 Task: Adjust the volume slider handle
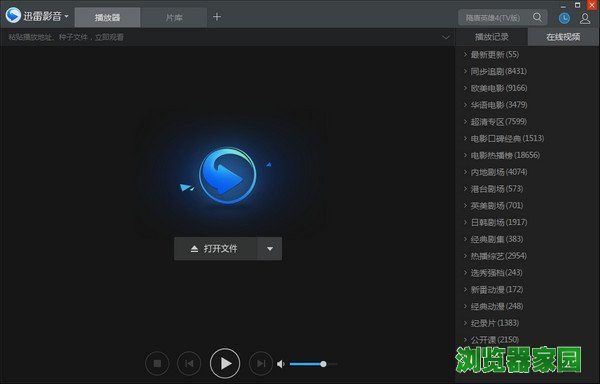323,364
